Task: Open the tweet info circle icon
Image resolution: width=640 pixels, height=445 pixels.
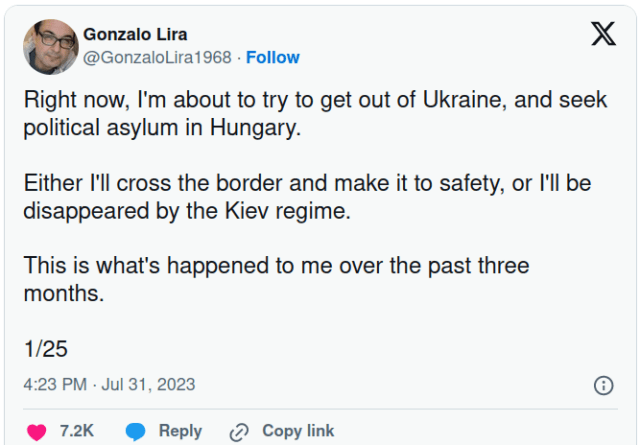Action: tap(603, 385)
